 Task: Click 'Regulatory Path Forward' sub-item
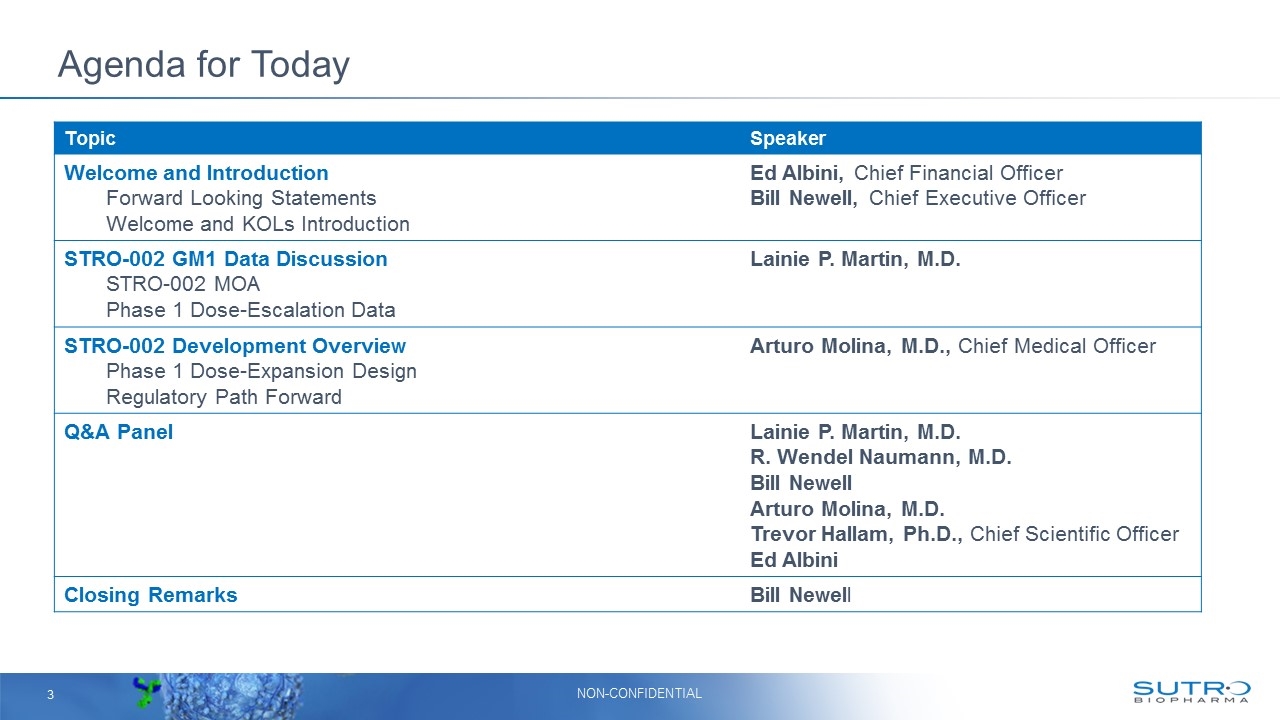pos(224,397)
